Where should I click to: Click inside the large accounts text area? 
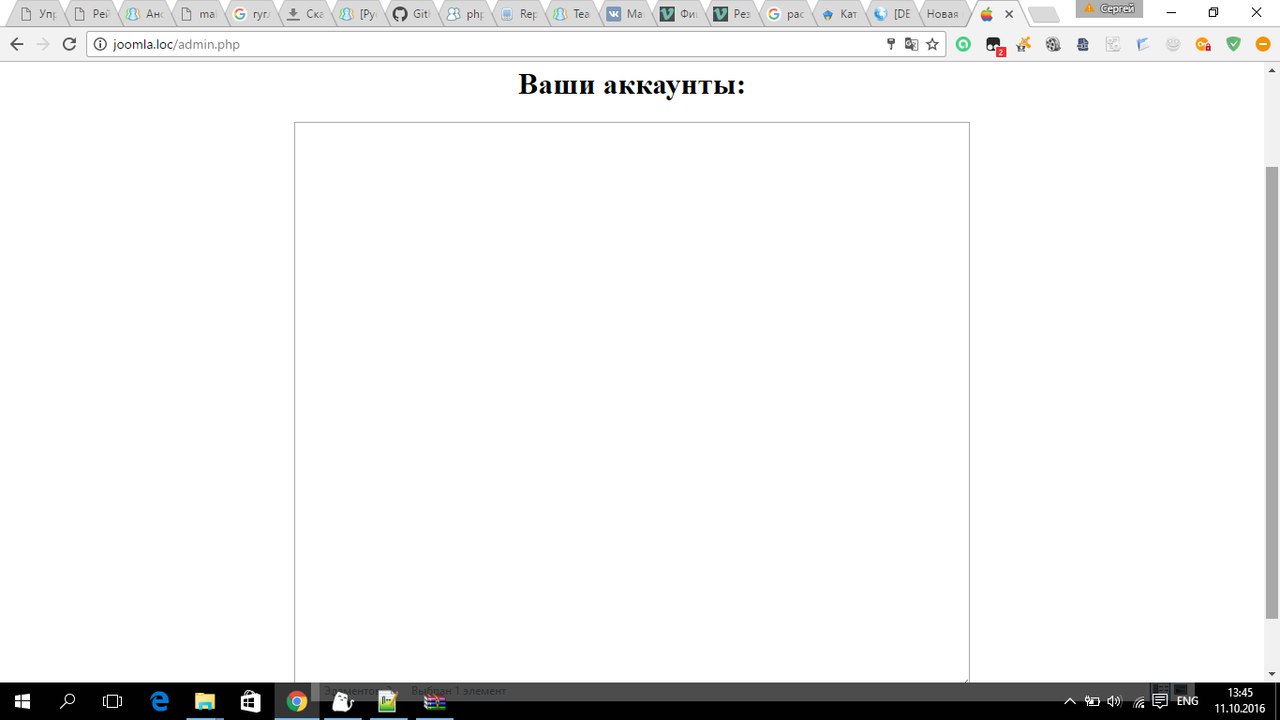(631, 402)
